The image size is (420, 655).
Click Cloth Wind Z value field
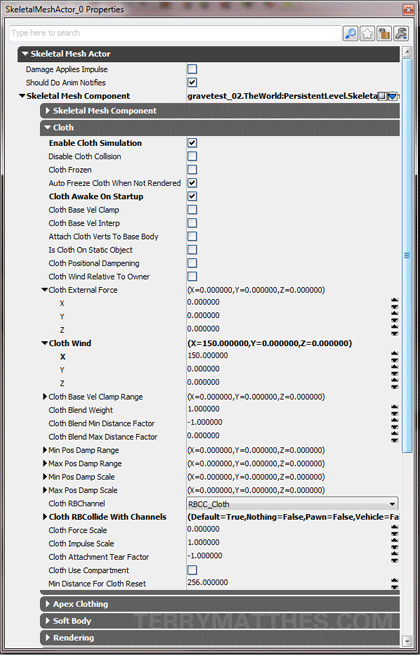(288, 382)
